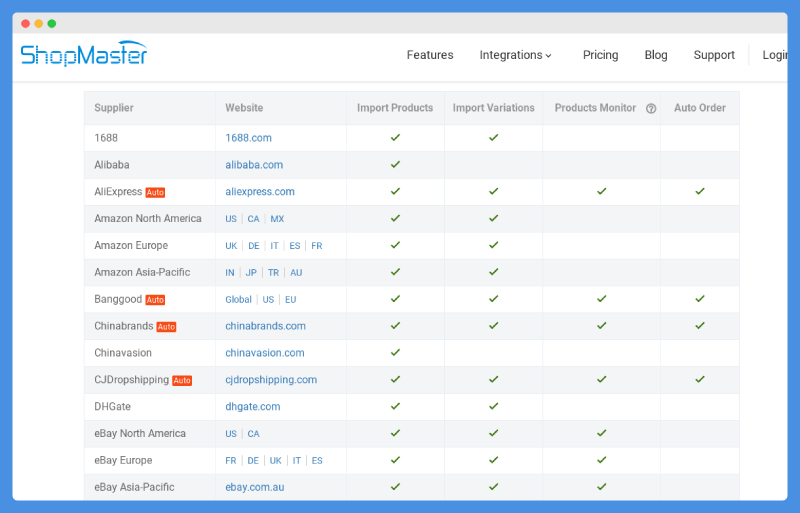Click the DHGate Import Variations checkmark

click(493, 406)
